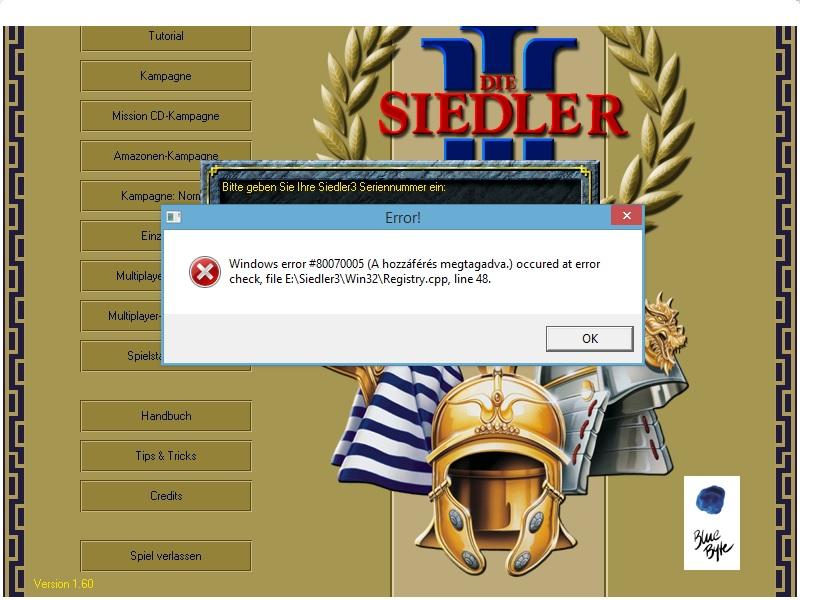Image resolution: width=837 pixels, height=600 pixels.
Task: Click the Seriennummer entry field
Action: (400, 199)
